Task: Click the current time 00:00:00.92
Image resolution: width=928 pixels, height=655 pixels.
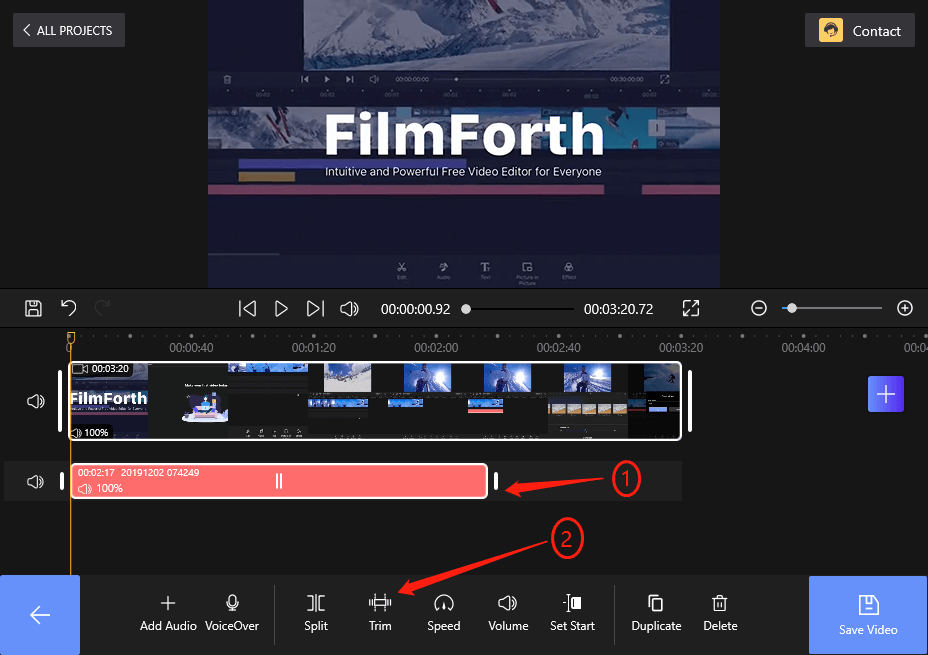Action: (x=415, y=309)
